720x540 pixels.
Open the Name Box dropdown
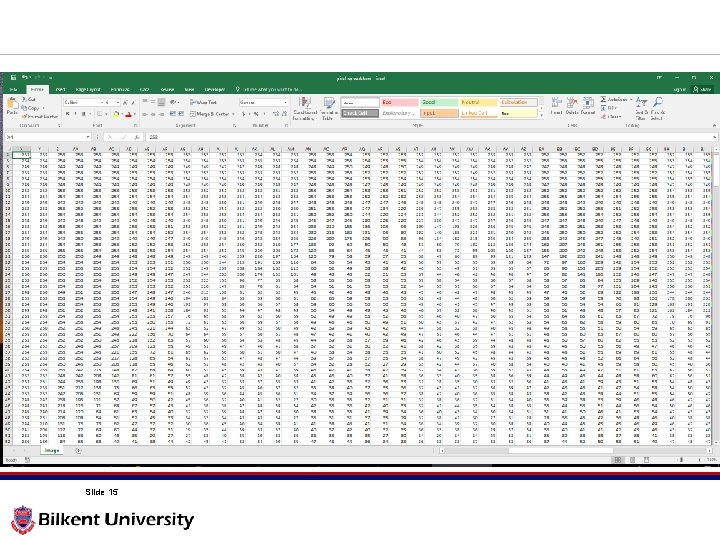88,137
